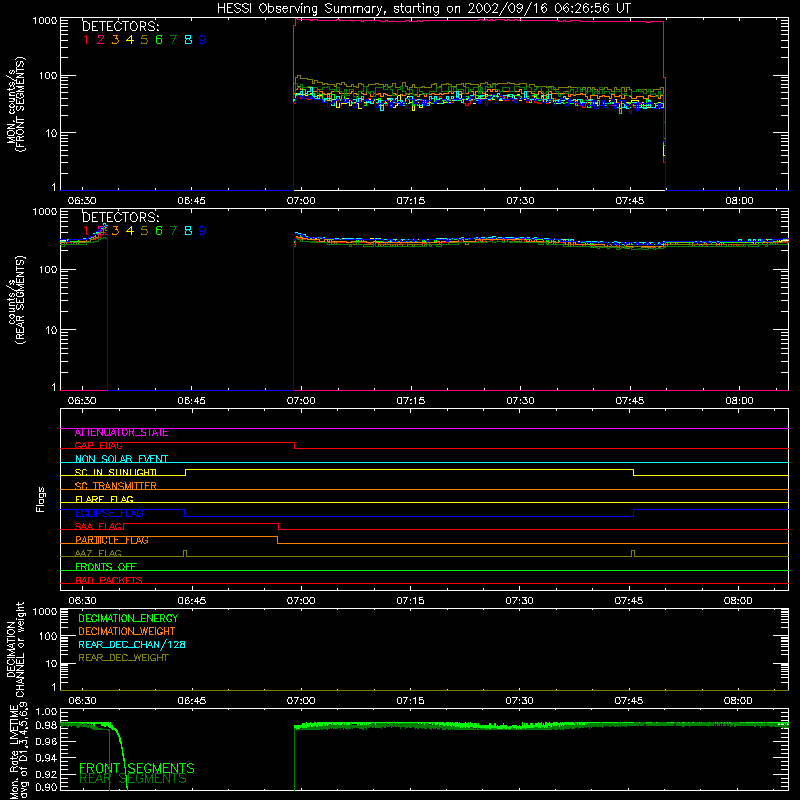Click the ATTENUATOR_STATE flag label
Screen dimensions: 800x800
(121, 433)
